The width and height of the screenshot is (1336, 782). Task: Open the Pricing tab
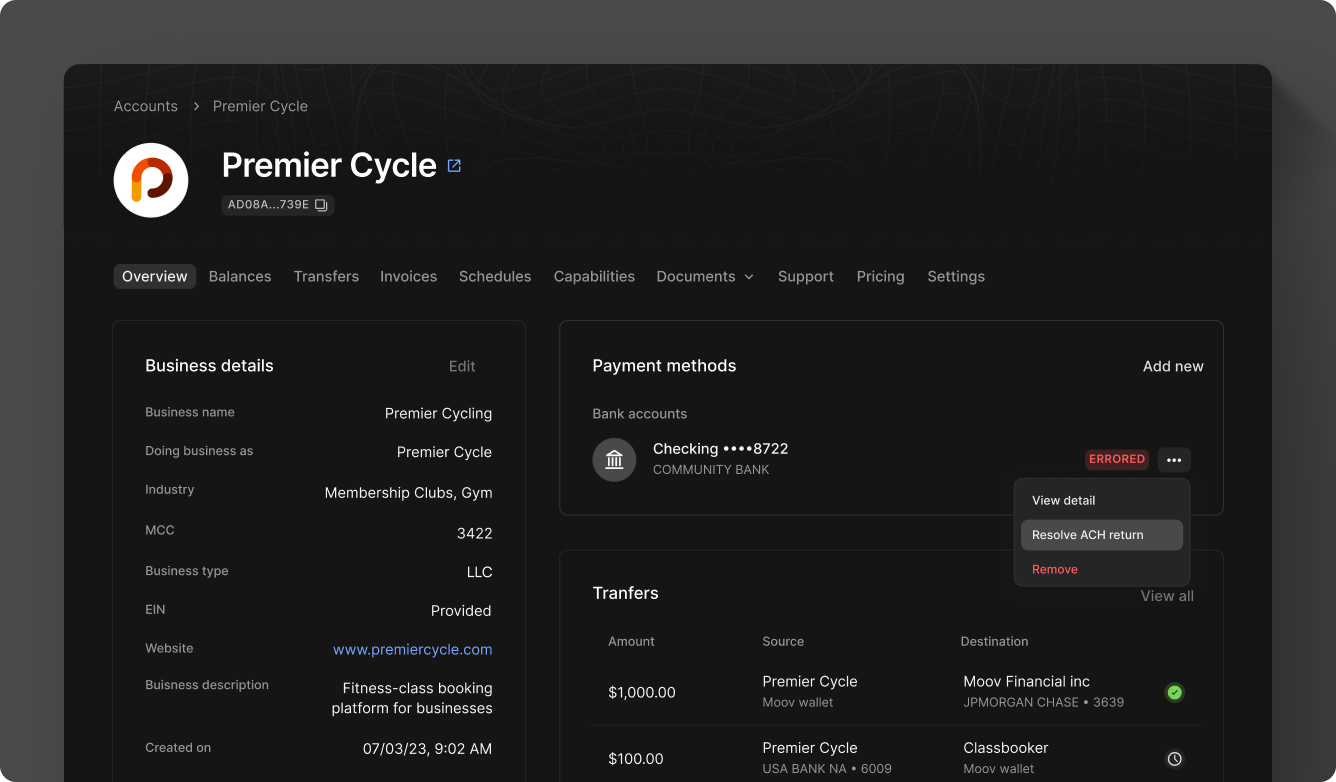[x=880, y=277]
